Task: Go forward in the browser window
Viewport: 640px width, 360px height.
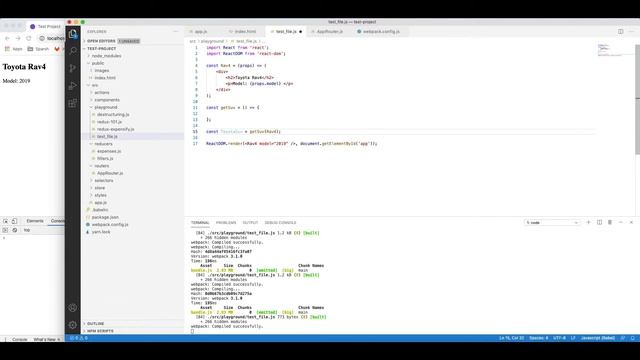Action: pos(18,38)
